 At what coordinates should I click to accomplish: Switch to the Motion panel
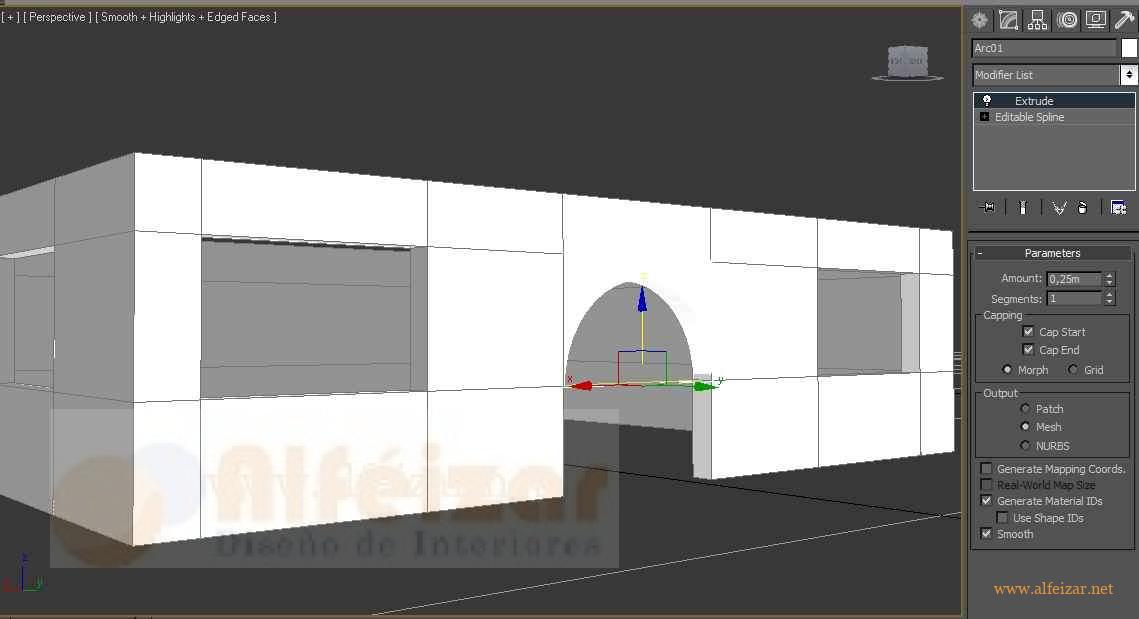pyautogui.click(x=1066, y=19)
